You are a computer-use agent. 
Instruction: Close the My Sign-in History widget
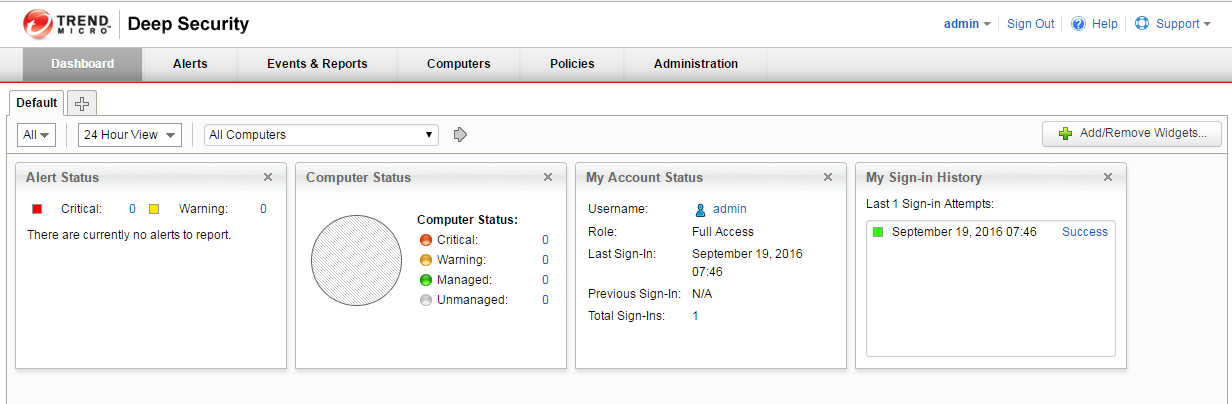click(x=1108, y=177)
